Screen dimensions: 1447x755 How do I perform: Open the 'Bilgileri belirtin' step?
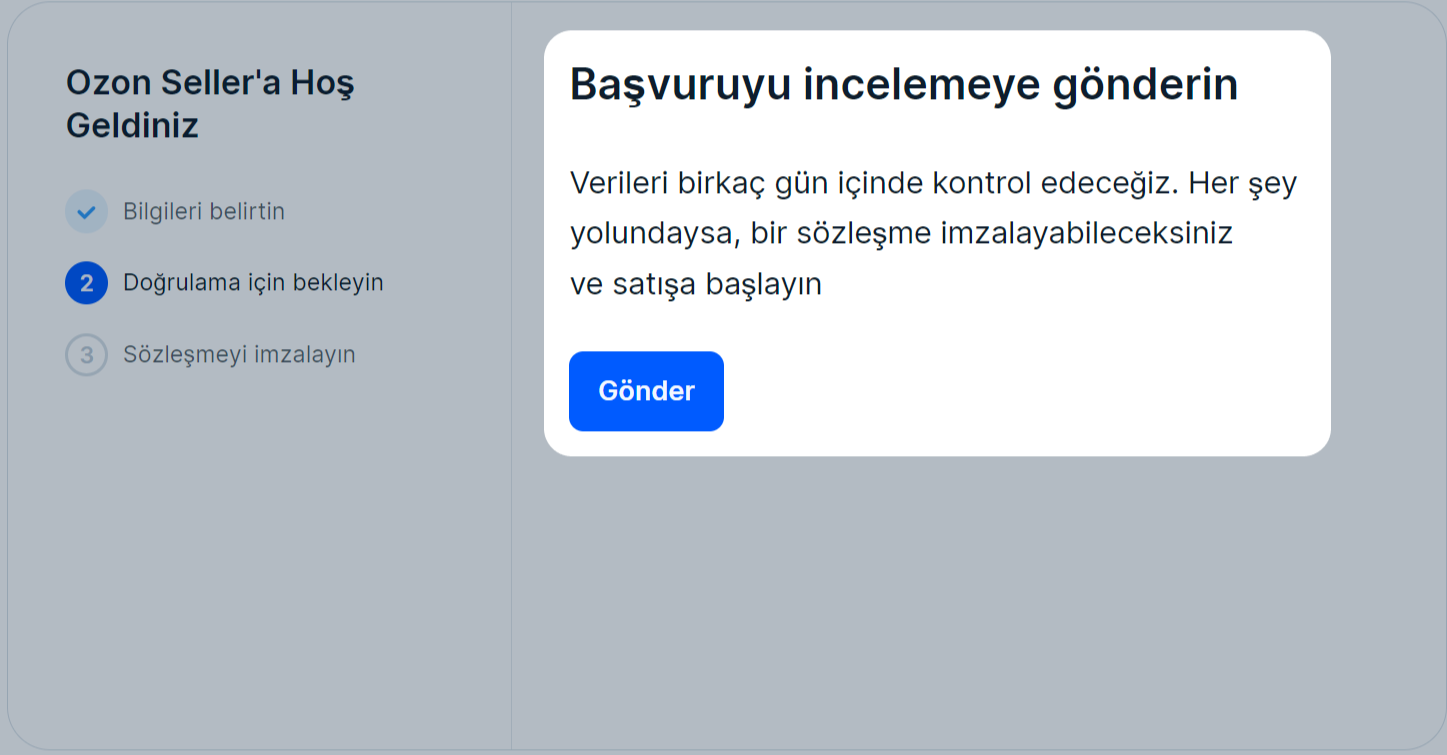[x=204, y=212]
